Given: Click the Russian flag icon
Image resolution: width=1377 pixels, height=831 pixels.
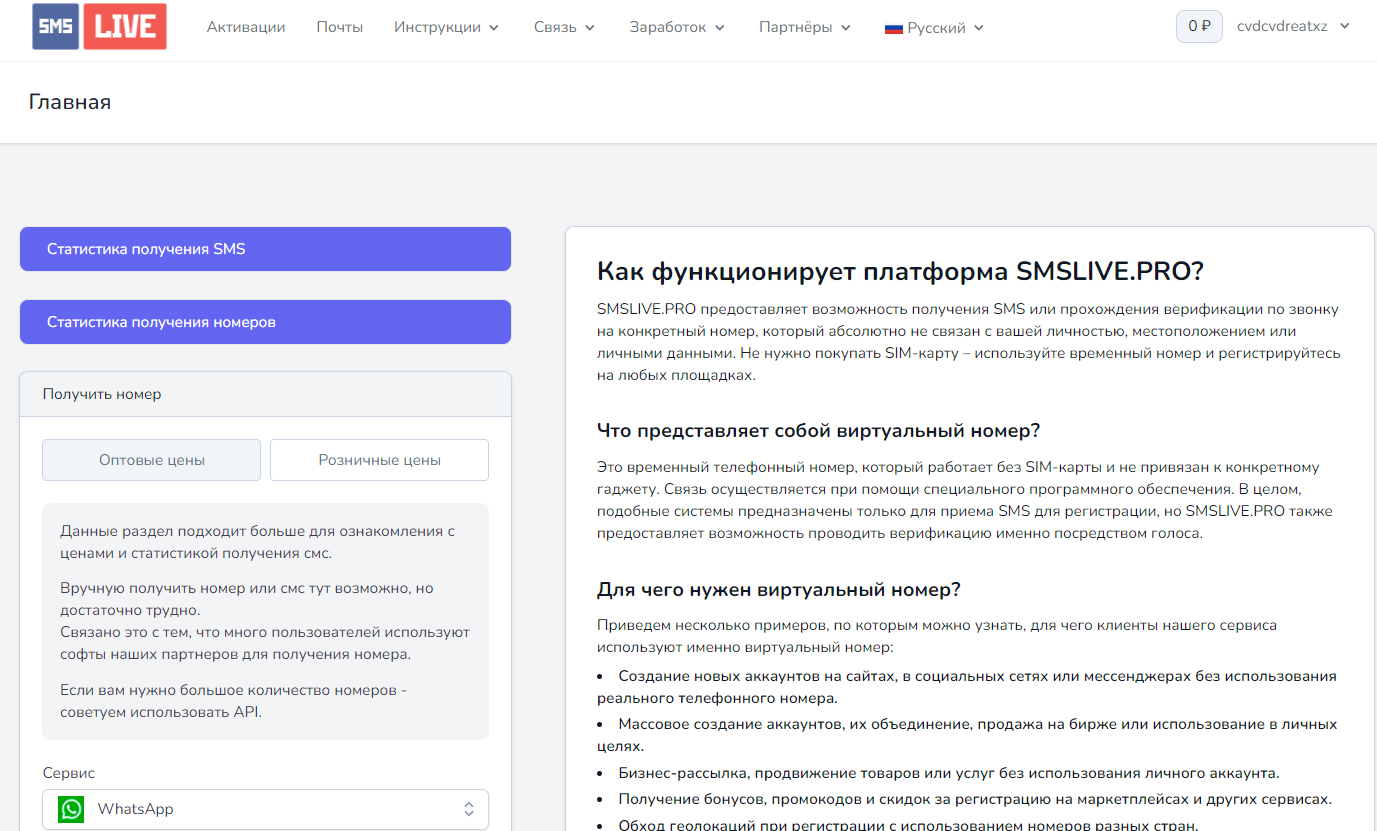Looking at the screenshot, I should (894, 28).
